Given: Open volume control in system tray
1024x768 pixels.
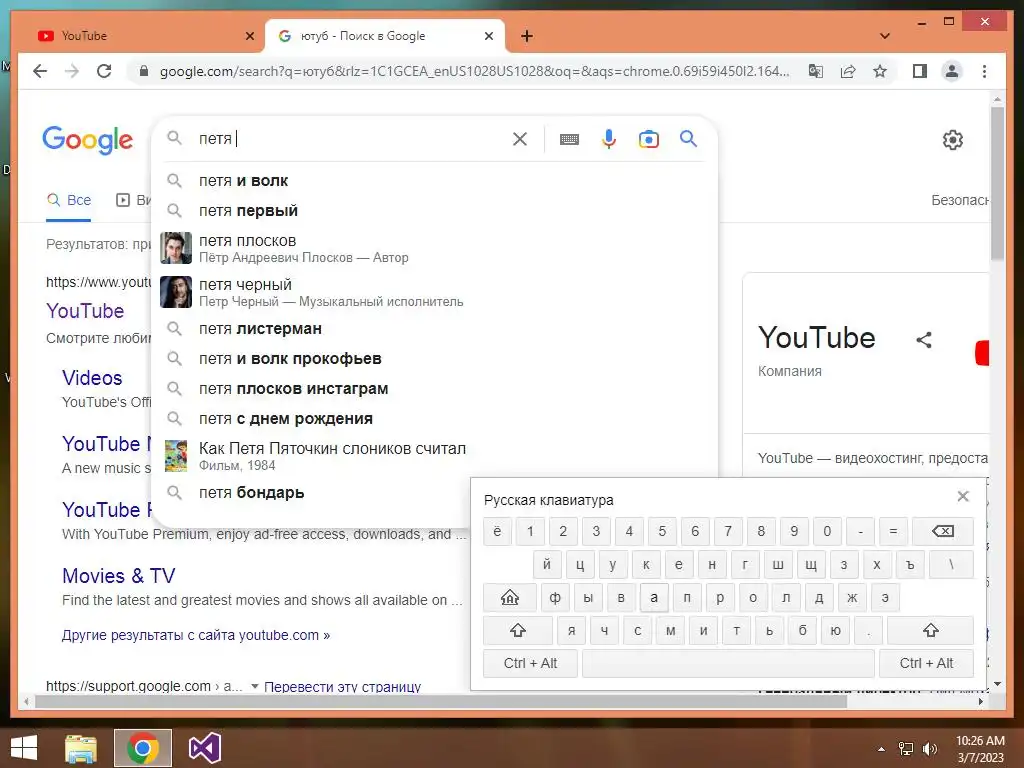Looking at the screenshot, I should click(x=929, y=748).
